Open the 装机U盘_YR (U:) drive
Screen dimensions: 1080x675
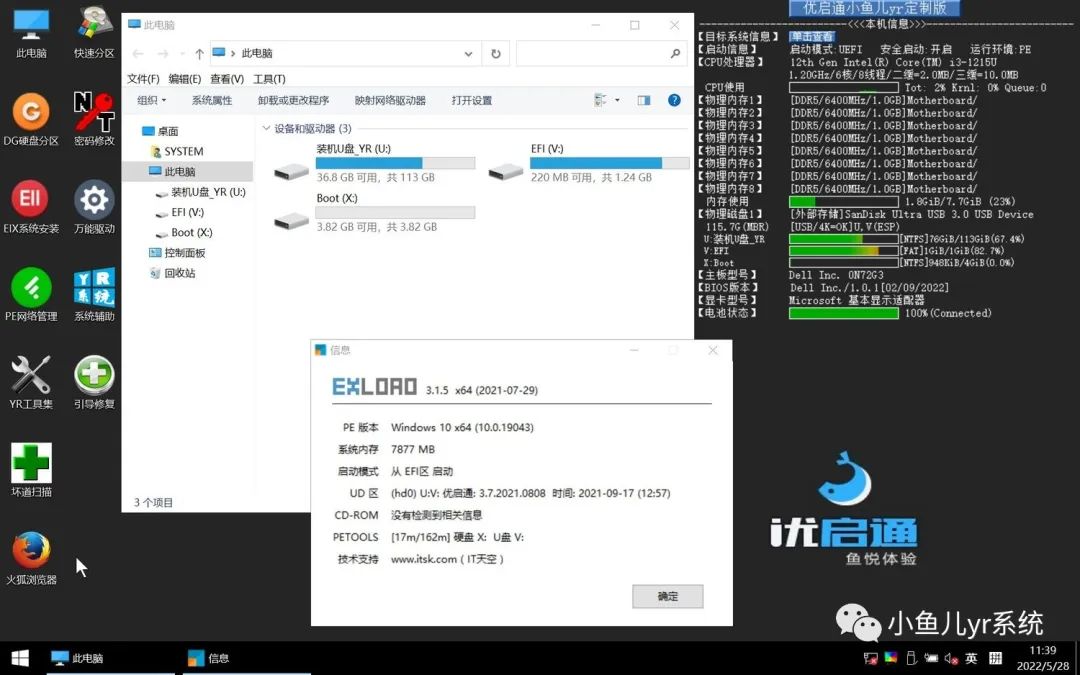pos(374,163)
